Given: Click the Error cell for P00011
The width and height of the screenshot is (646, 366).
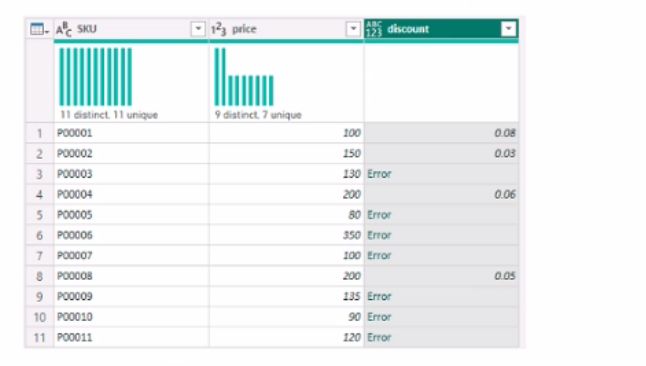Looking at the screenshot, I should [442, 338].
